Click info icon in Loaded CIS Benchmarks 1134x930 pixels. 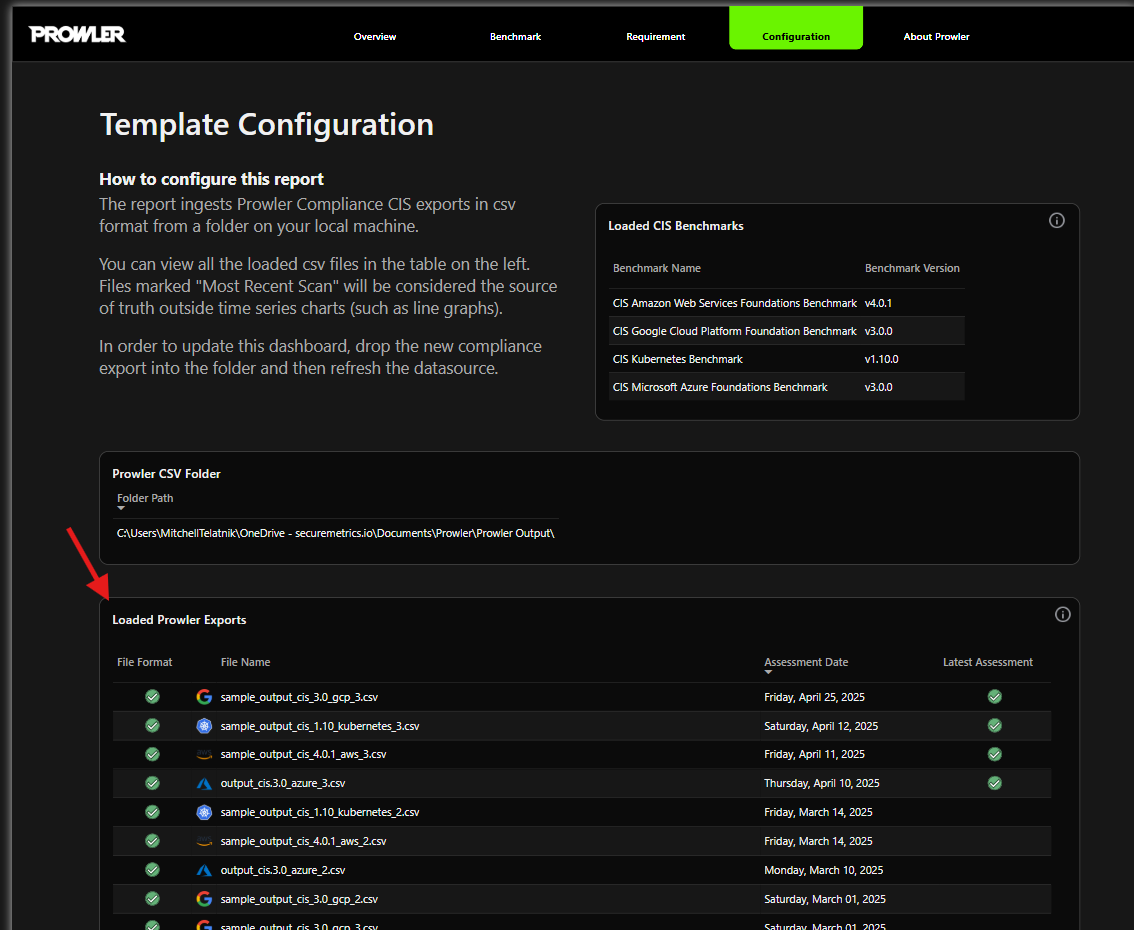coord(1057,221)
